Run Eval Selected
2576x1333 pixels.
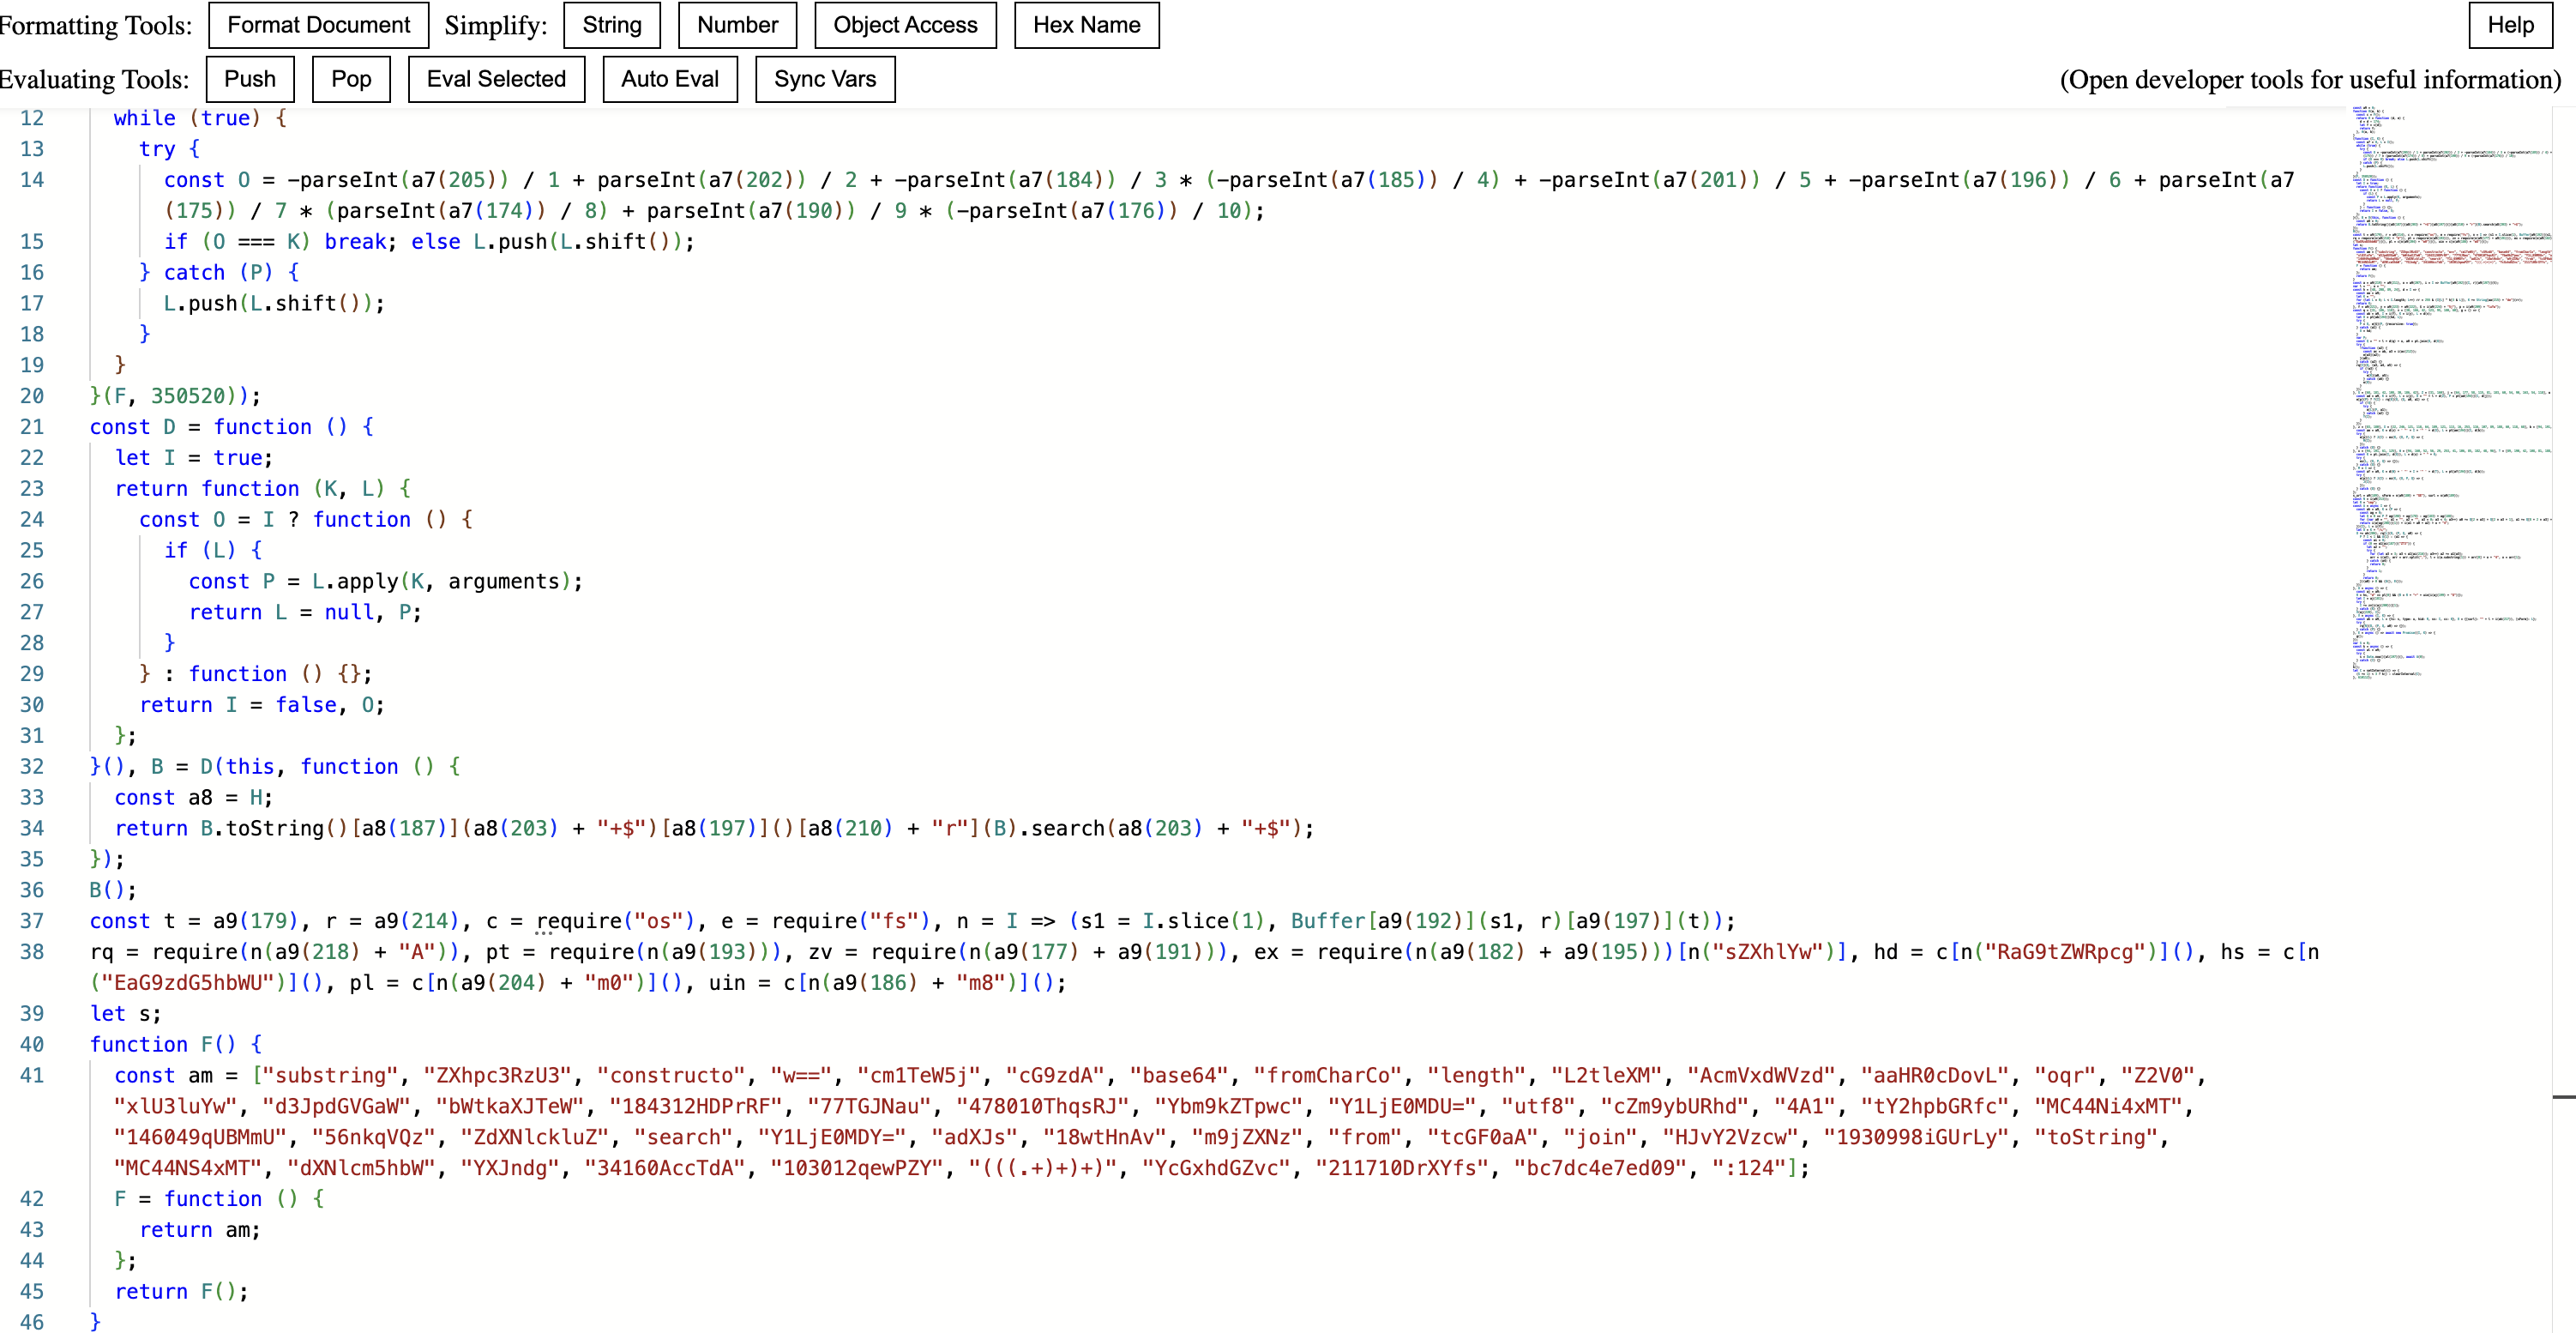pos(496,79)
